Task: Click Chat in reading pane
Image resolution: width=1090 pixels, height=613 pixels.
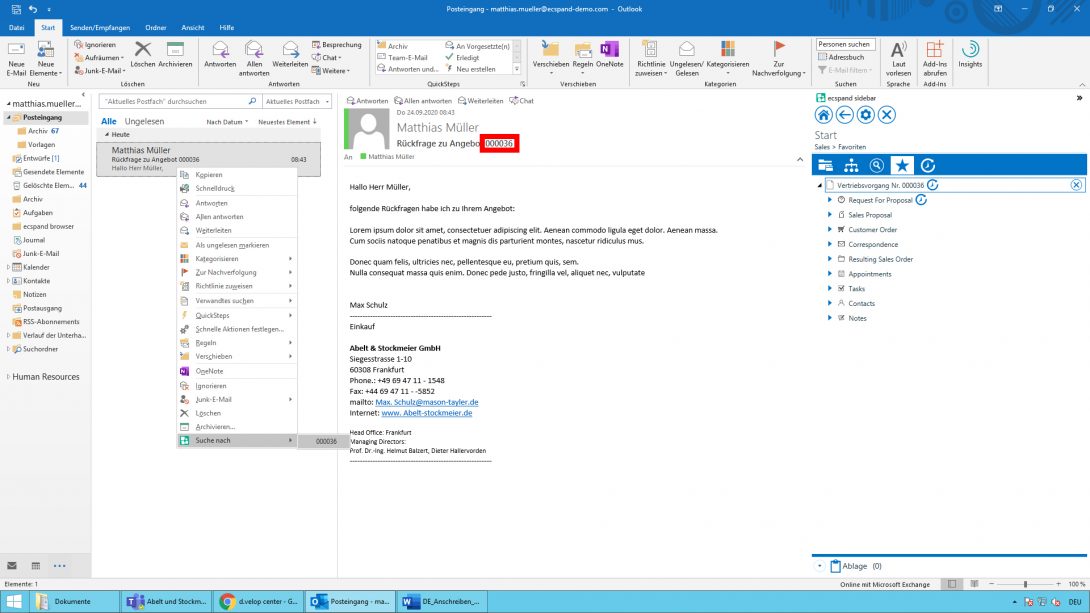Action: tap(521, 101)
